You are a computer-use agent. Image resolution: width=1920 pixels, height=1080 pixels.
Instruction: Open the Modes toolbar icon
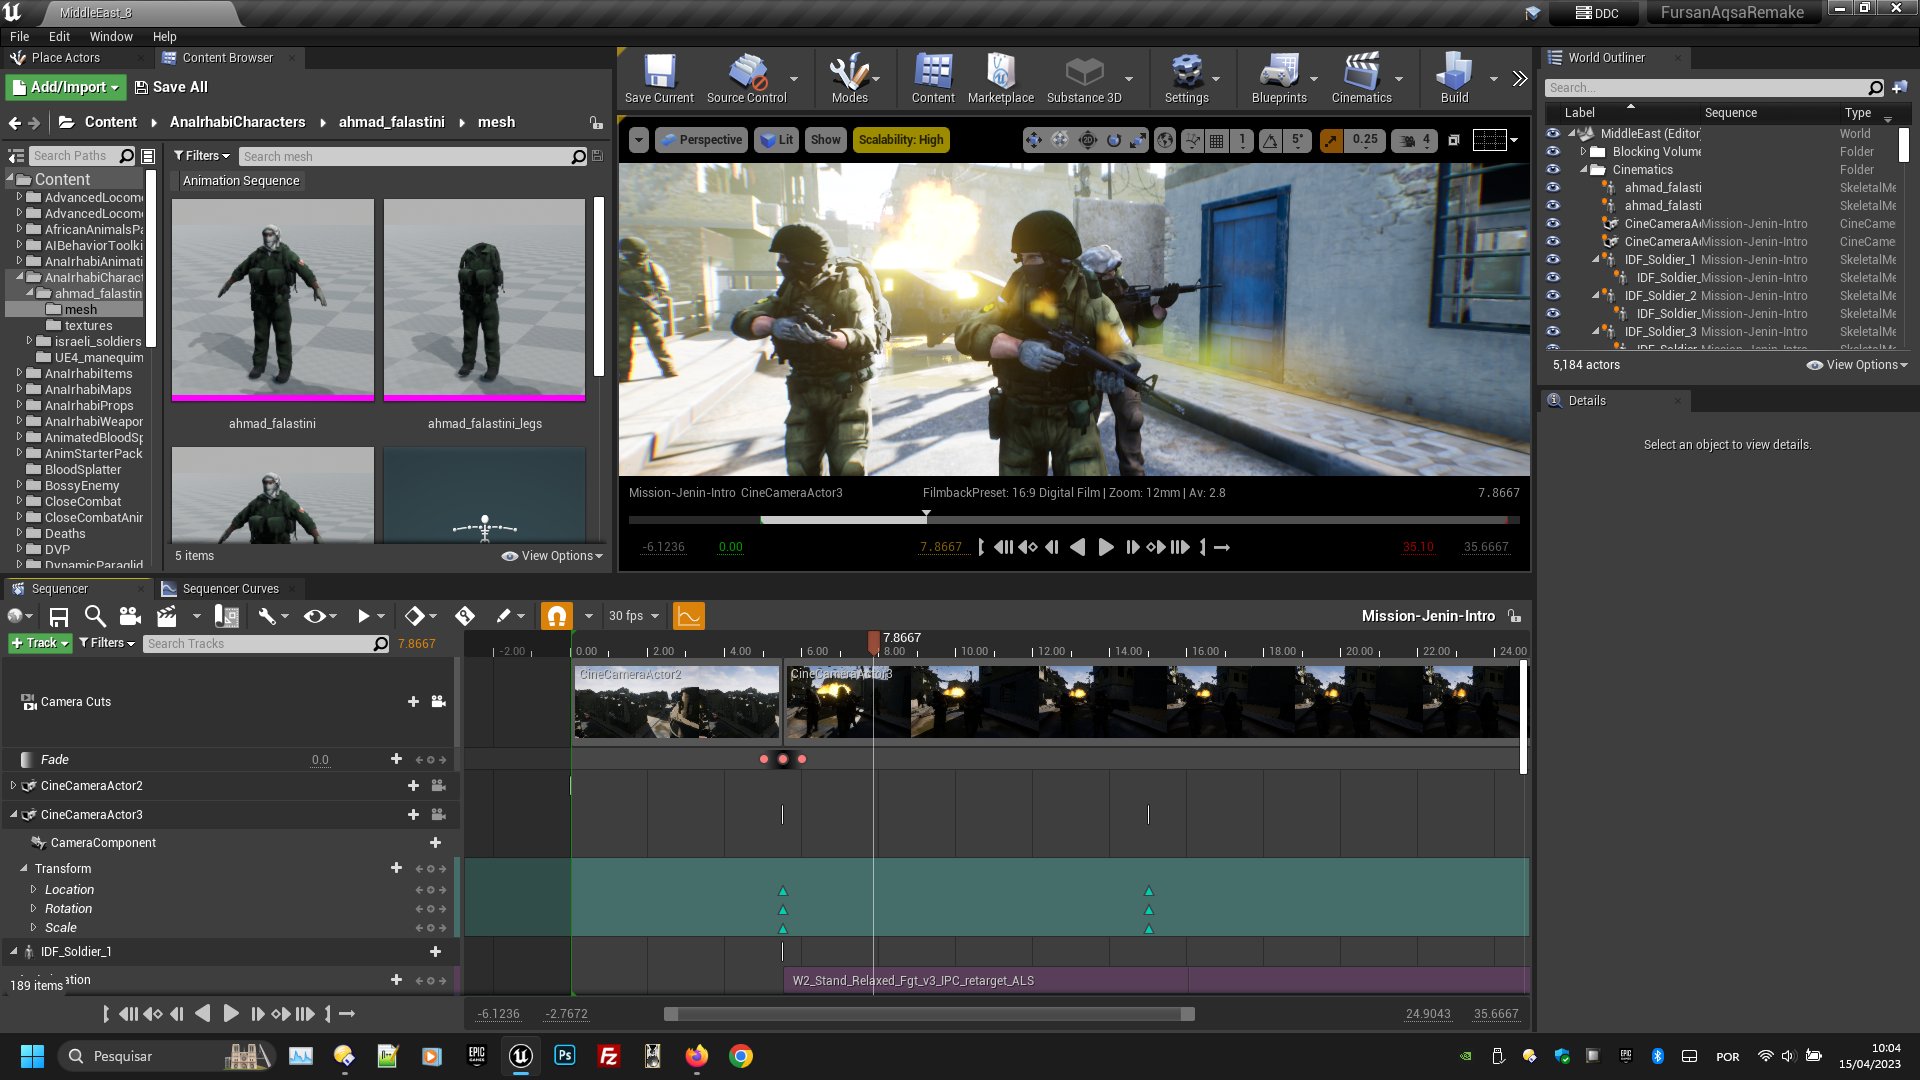pos(849,79)
